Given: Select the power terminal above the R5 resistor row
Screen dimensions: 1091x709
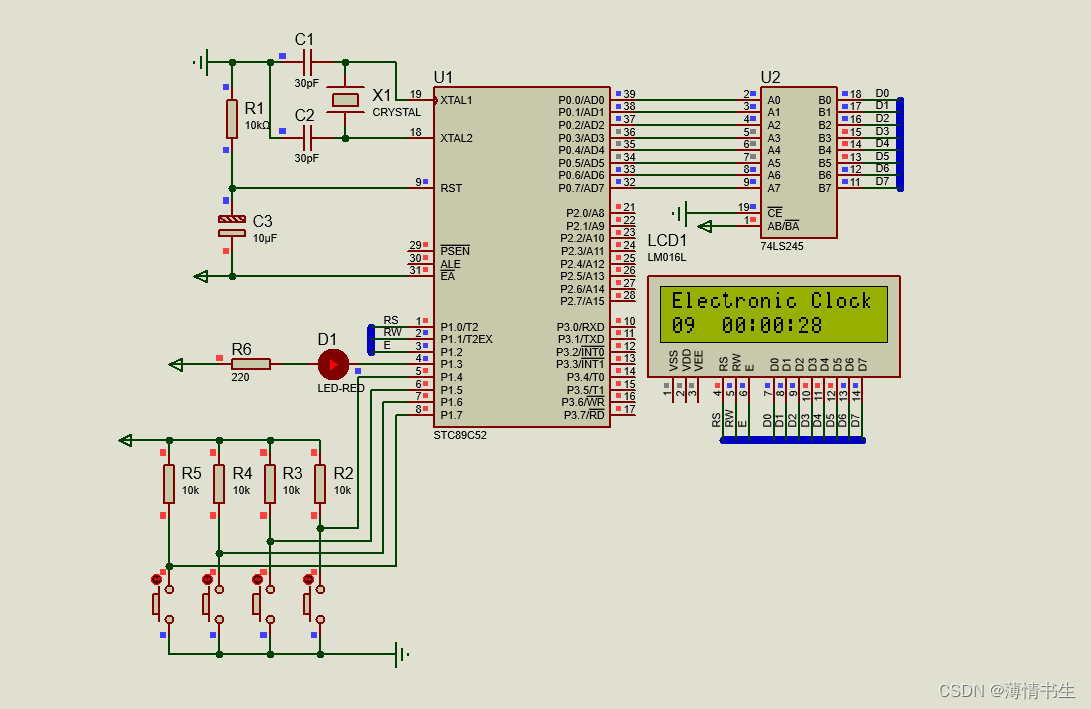Looking at the screenshot, I should click(126, 440).
